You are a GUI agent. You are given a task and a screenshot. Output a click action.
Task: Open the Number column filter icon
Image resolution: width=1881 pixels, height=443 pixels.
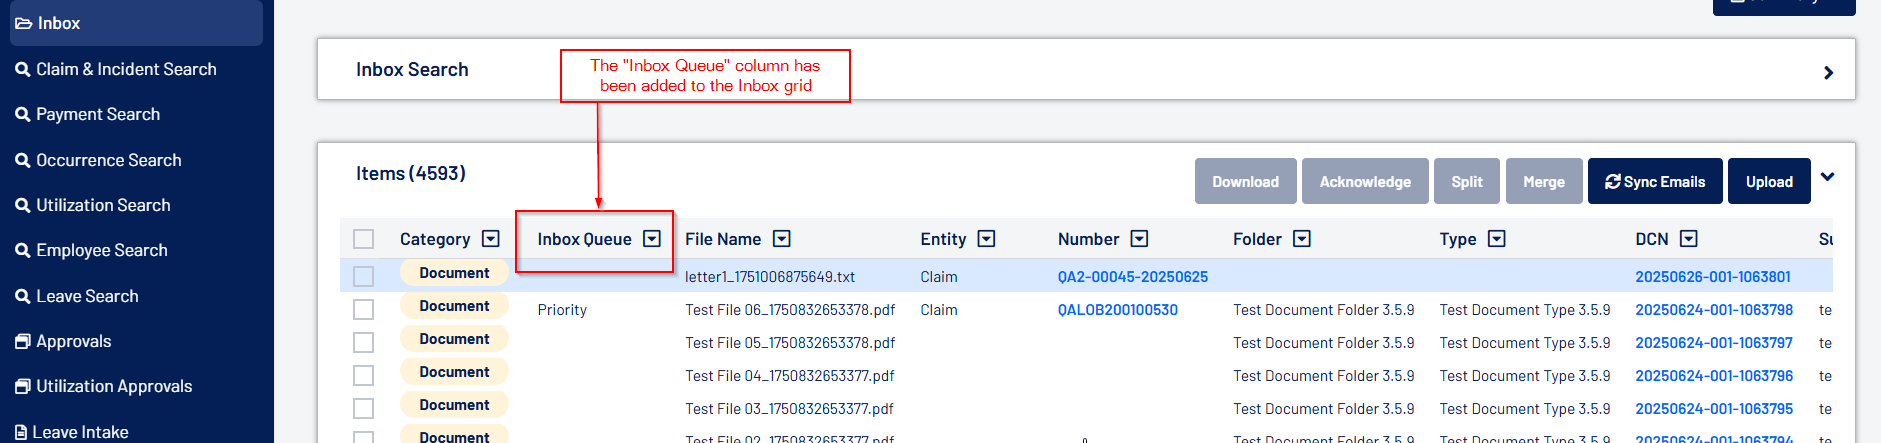pyautogui.click(x=1139, y=239)
